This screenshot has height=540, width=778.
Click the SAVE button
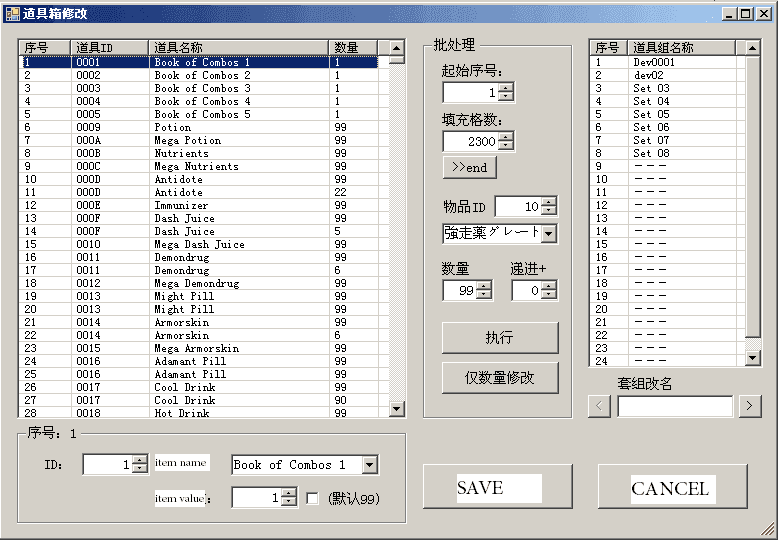point(498,486)
